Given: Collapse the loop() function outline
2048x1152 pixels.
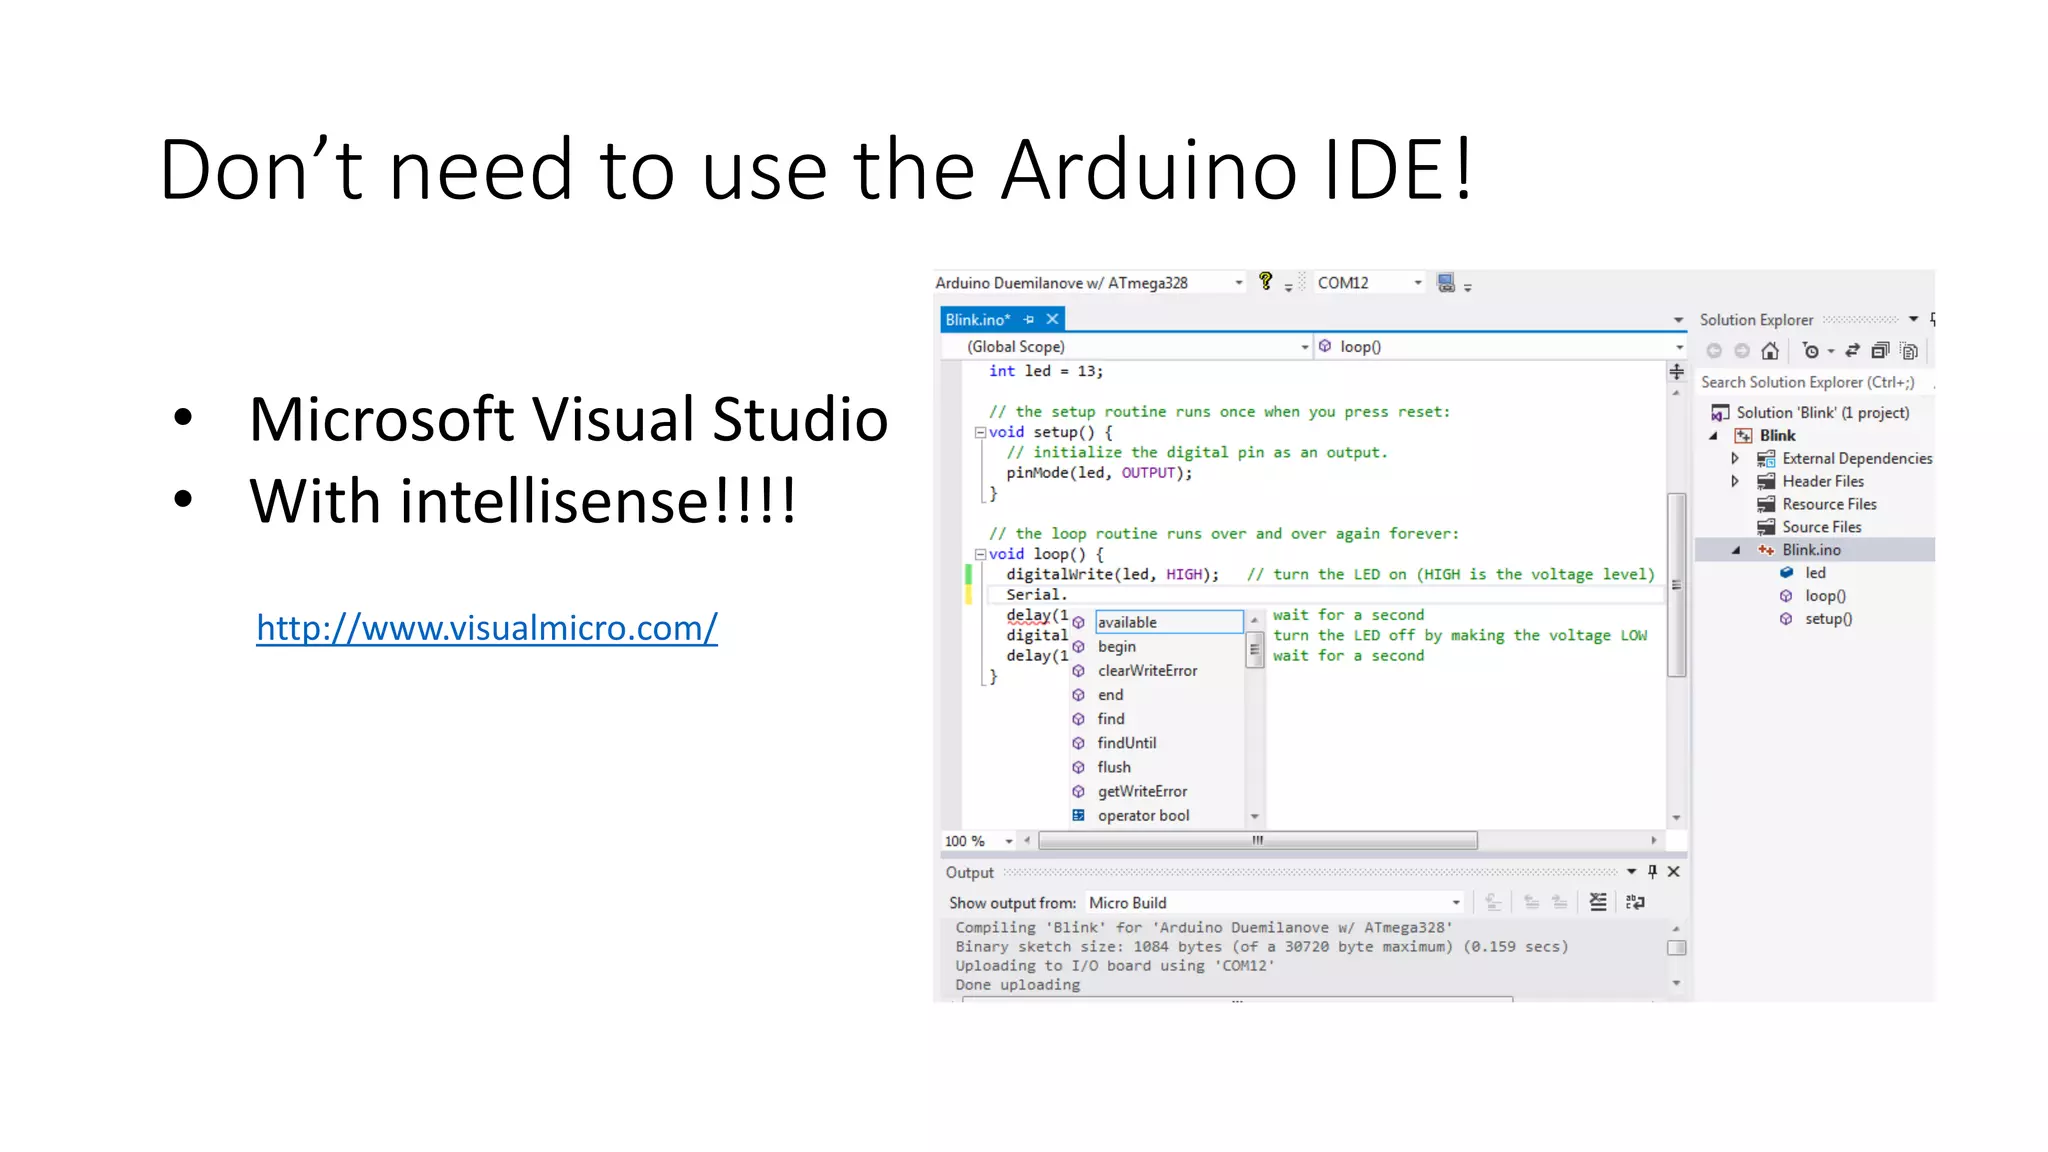Looking at the screenshot, I should pos(980,554).
